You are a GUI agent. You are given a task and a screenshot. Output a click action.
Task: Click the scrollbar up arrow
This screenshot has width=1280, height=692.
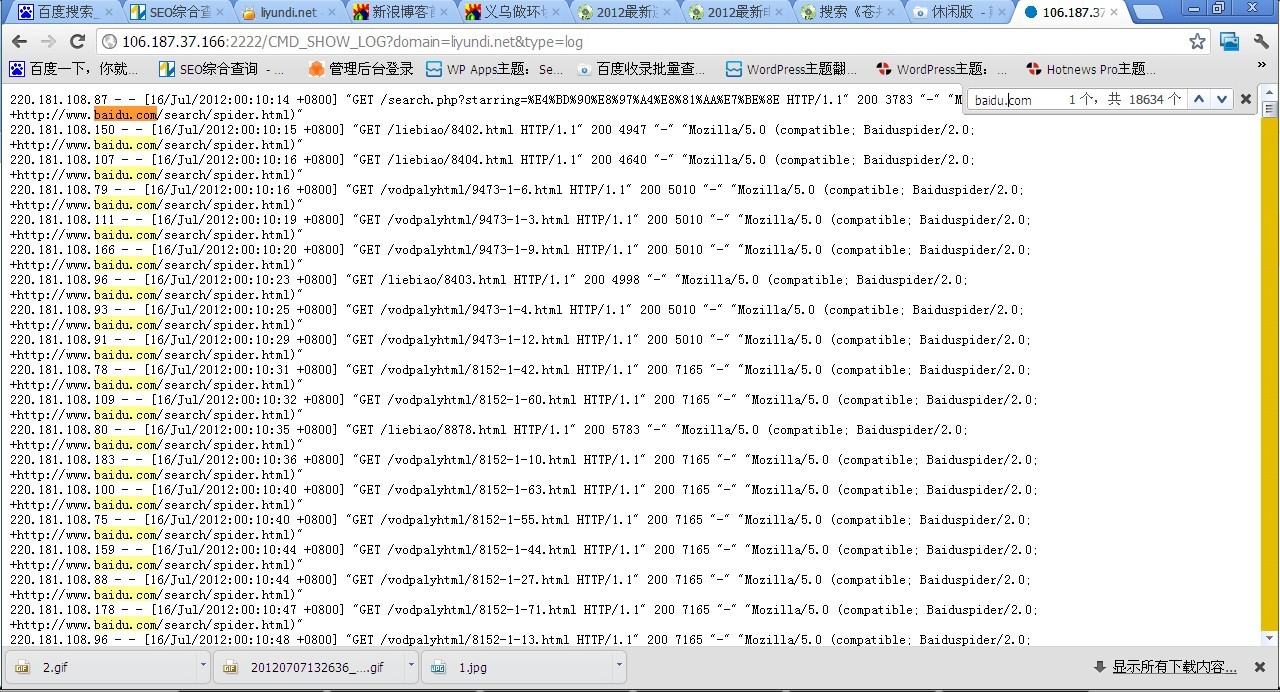tap(1270, 93)
